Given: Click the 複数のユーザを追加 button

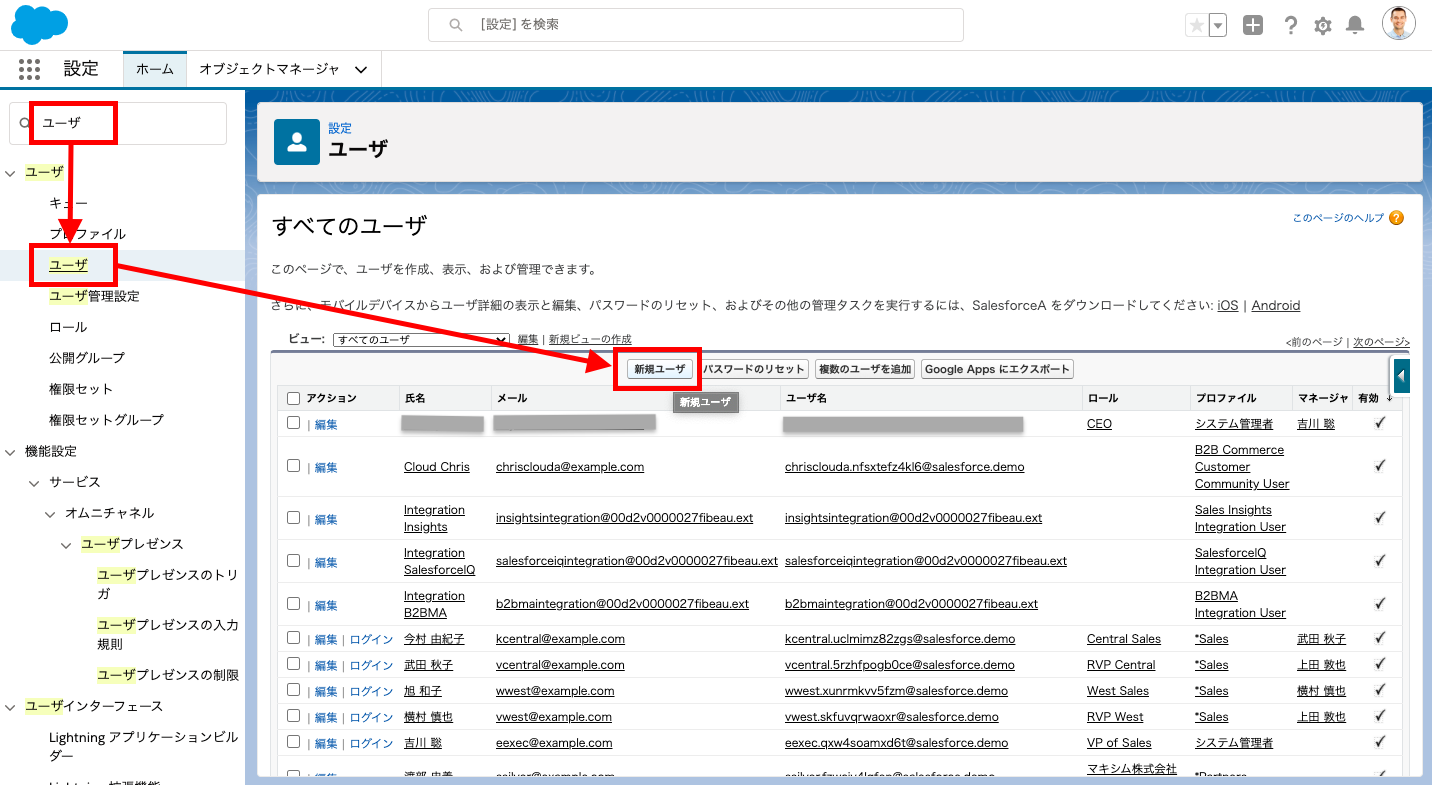Looking at the screenshot, I should (x=865, y=369).
